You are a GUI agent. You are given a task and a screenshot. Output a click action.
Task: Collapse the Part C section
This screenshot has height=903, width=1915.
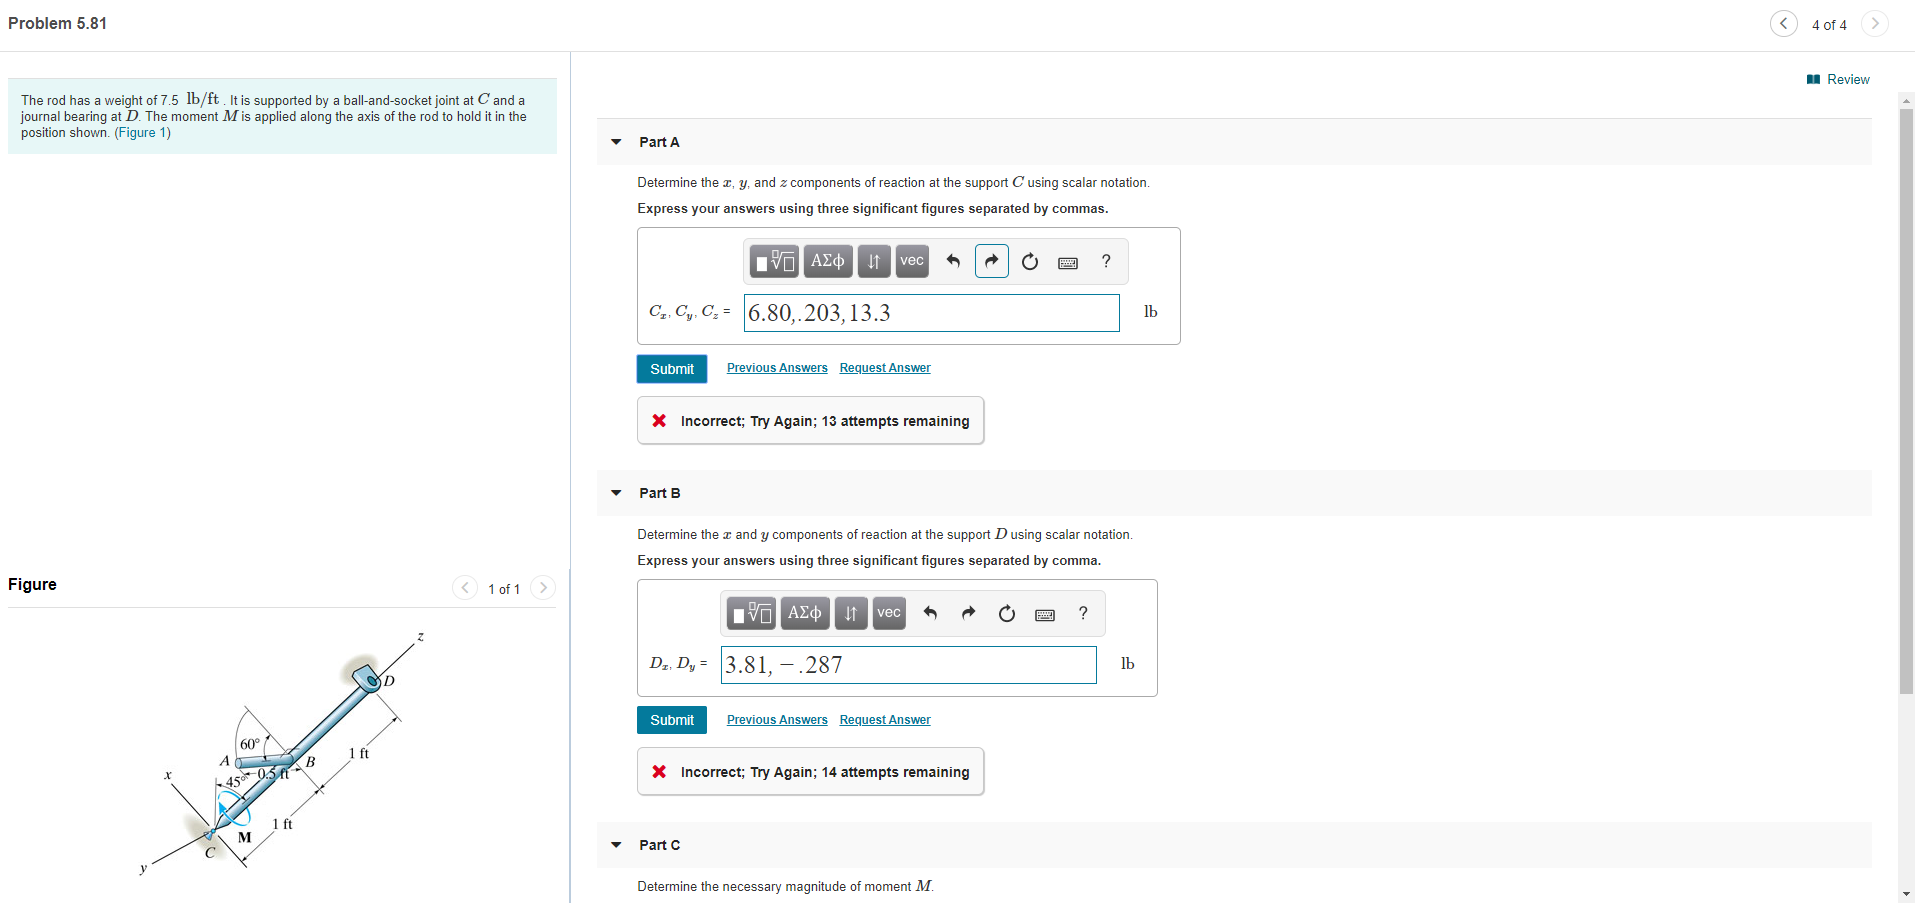pos(616,845)
